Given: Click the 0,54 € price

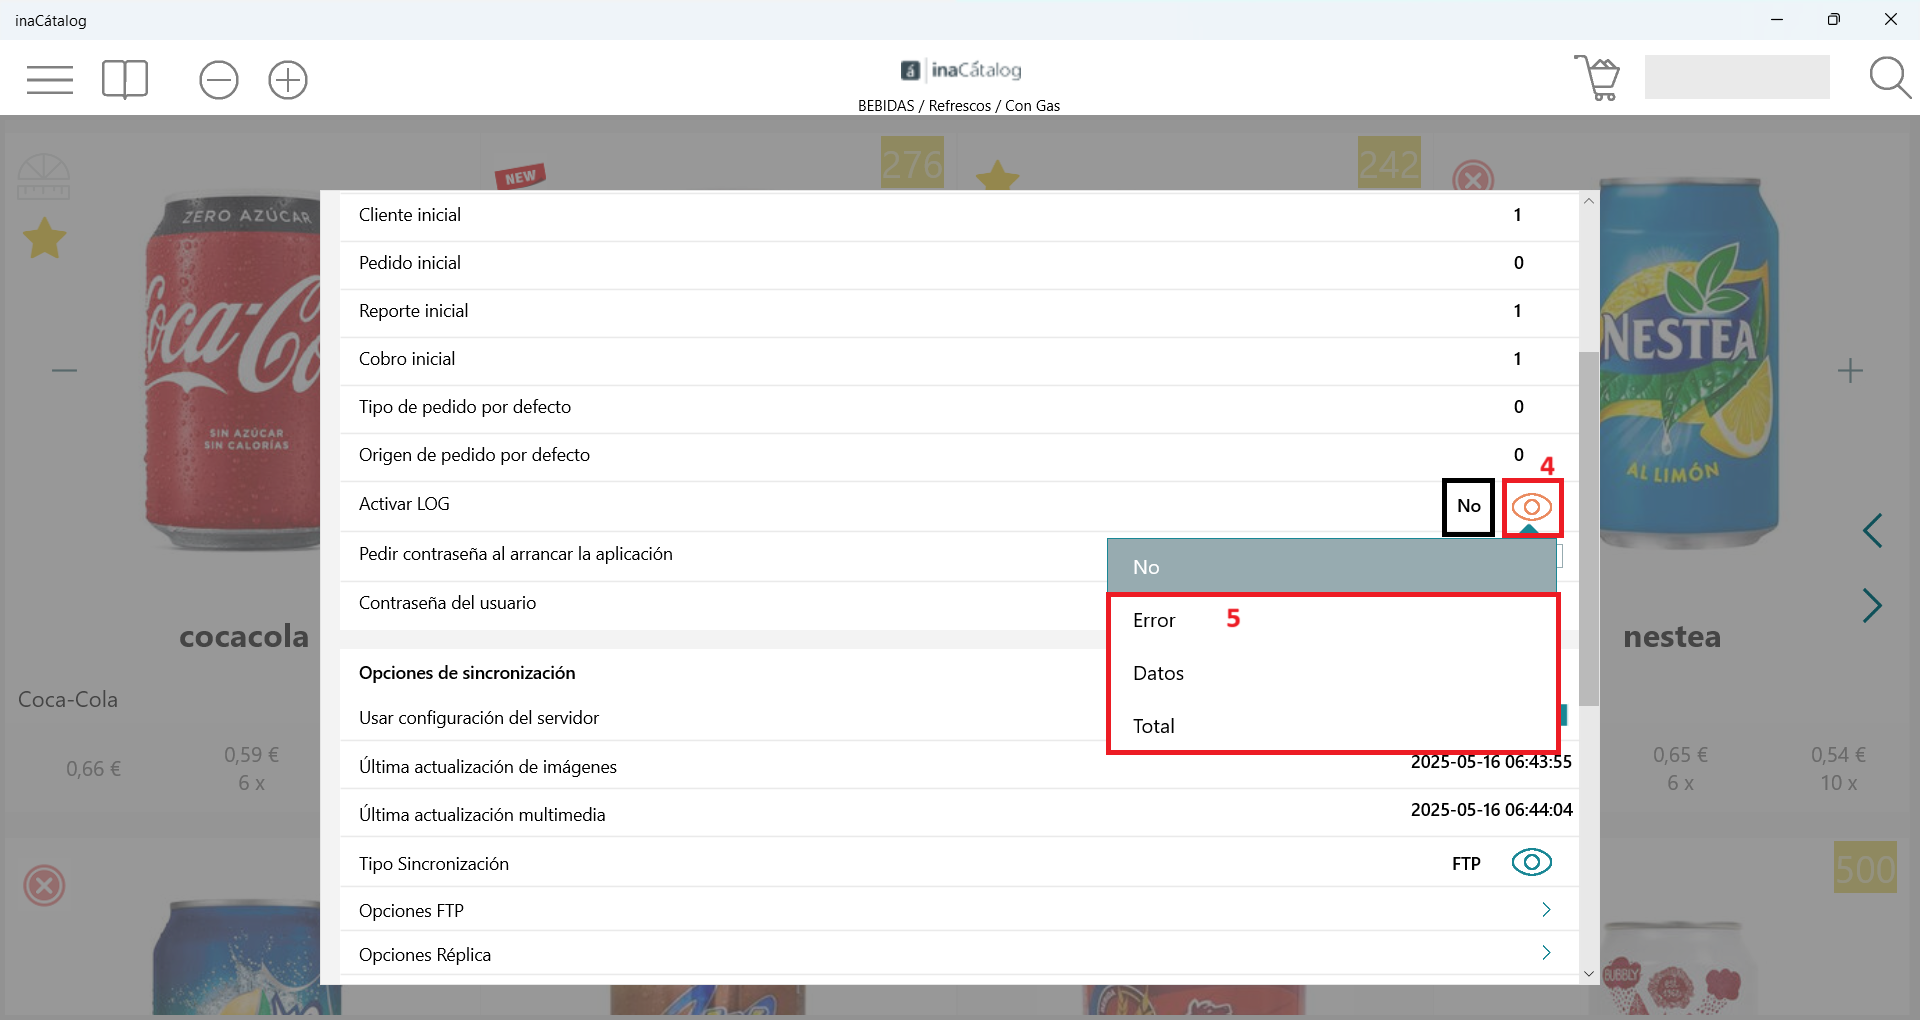Looking at the screenshot, I should tap(1838, 755).
